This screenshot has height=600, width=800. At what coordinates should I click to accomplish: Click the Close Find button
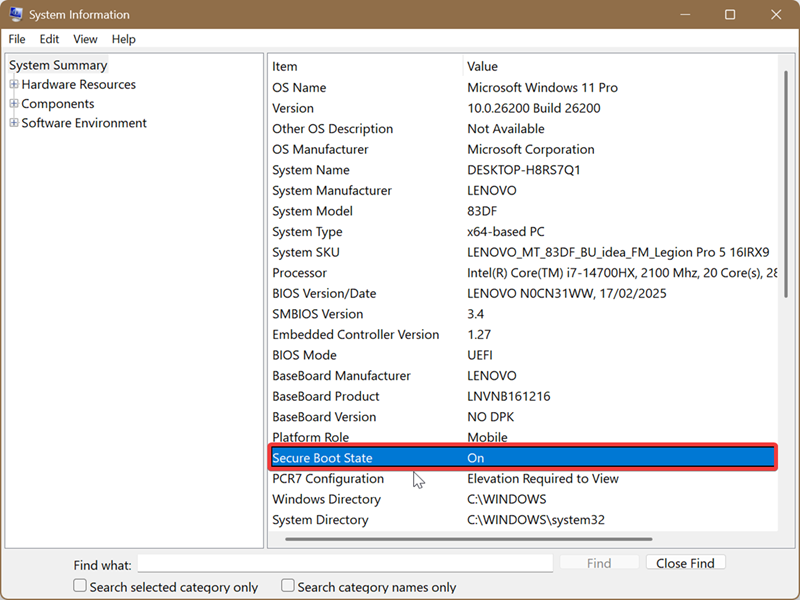(685, 563)
